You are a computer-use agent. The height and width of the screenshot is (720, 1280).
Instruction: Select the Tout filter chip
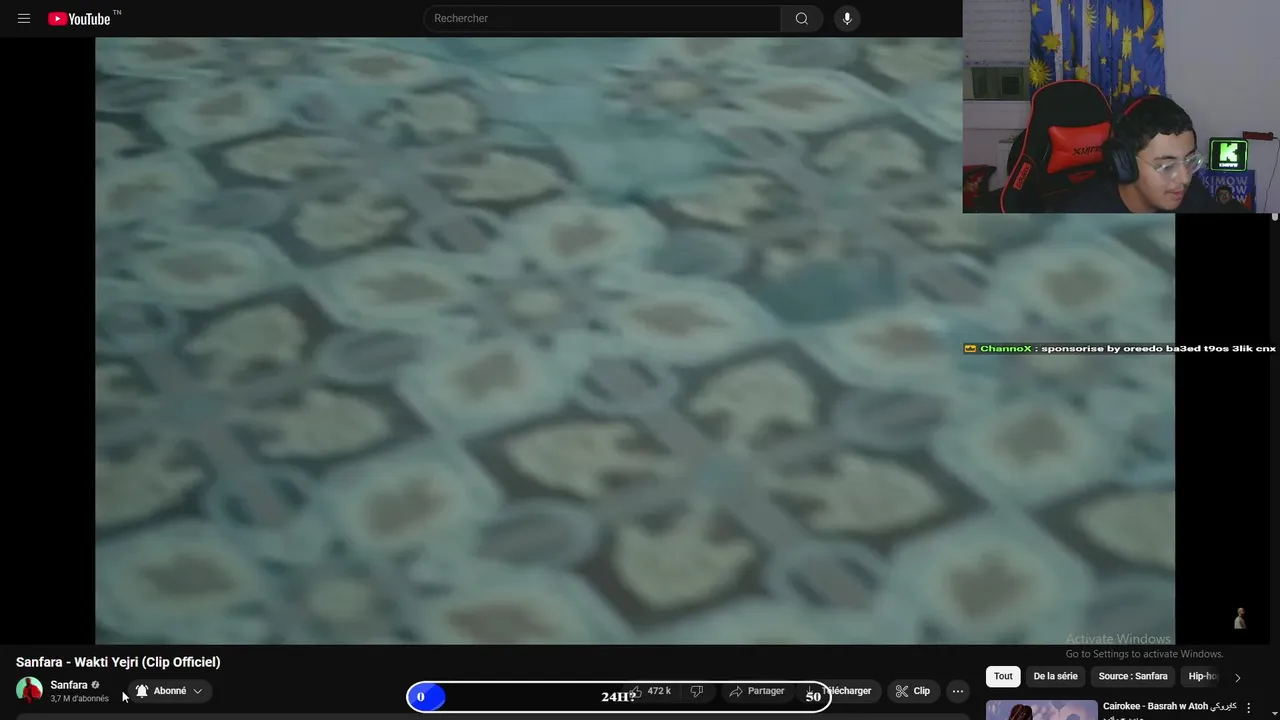(x=1003, y=676)
